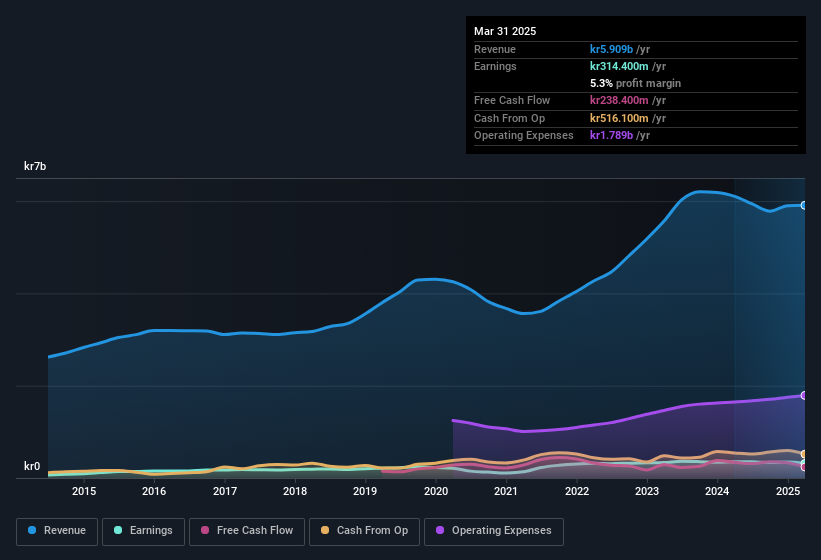Click the 2017 x-axis label
This screenshot has height=560, width=821.
click(225, 491)
